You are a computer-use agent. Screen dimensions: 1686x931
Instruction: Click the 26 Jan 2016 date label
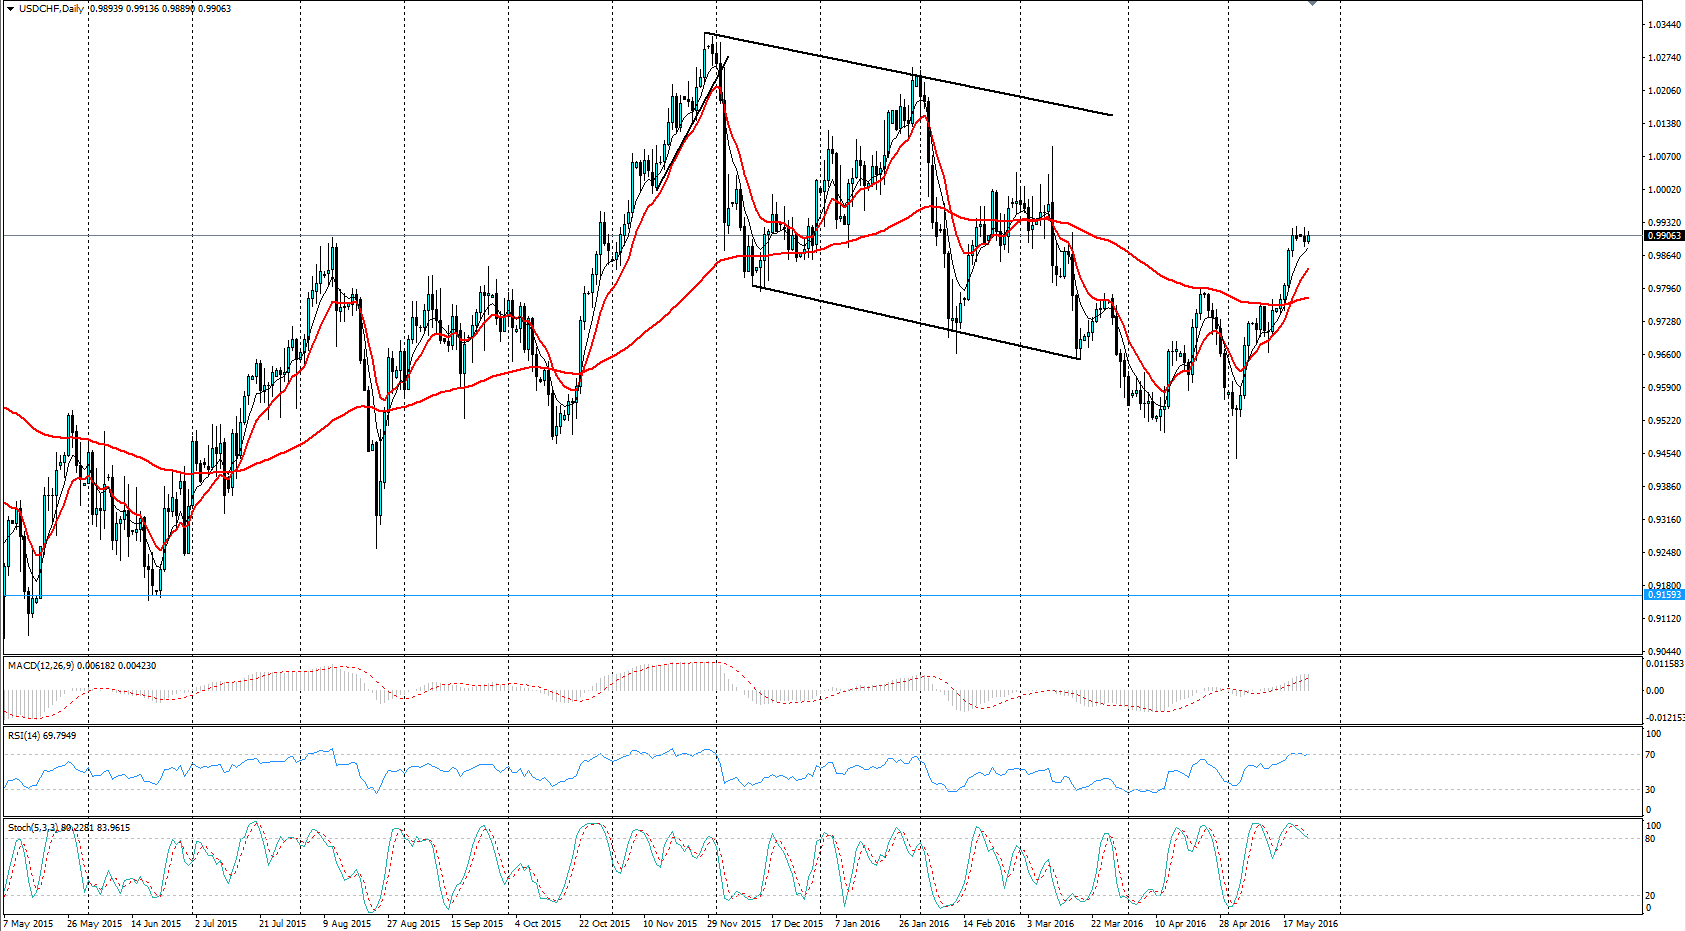pyautogui.click(x=924, y=923)
